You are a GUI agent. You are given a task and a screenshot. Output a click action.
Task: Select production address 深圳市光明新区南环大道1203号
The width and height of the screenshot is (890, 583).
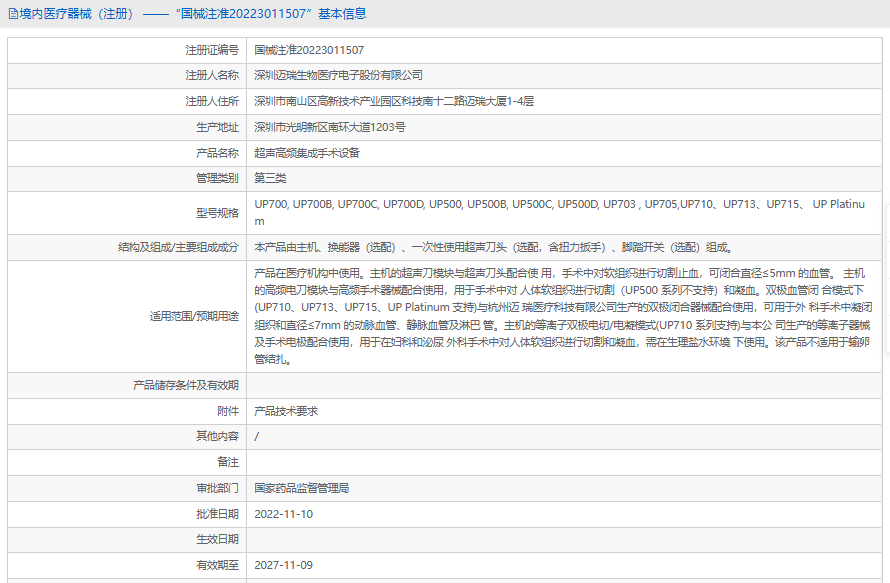tap(330, 127)
